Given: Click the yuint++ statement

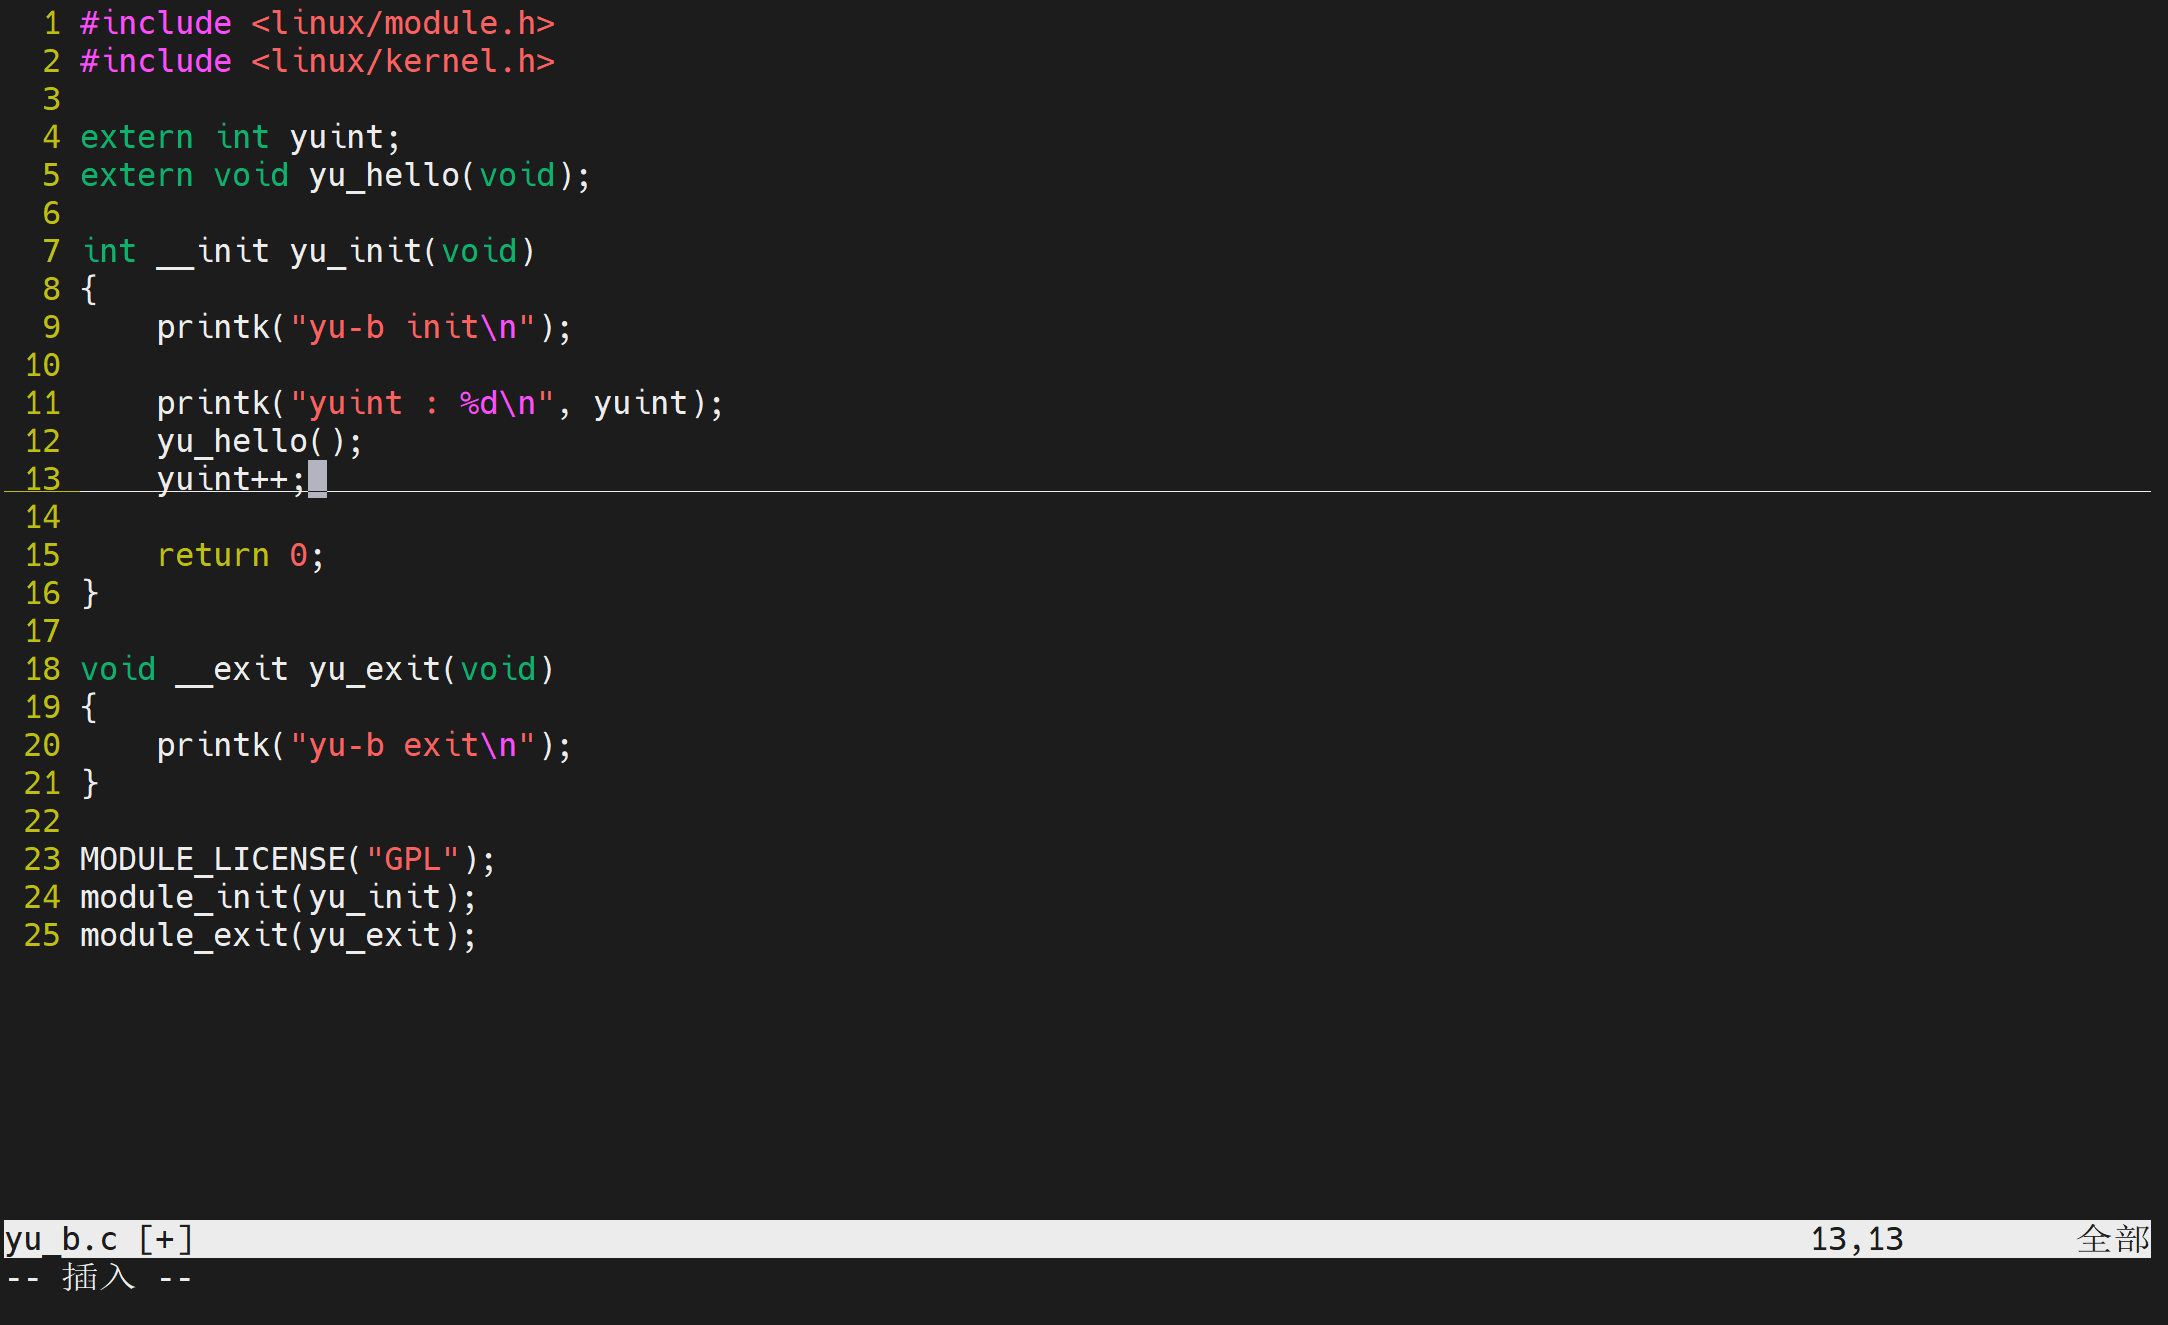Looking at the screenshot, I should [230, 479].
